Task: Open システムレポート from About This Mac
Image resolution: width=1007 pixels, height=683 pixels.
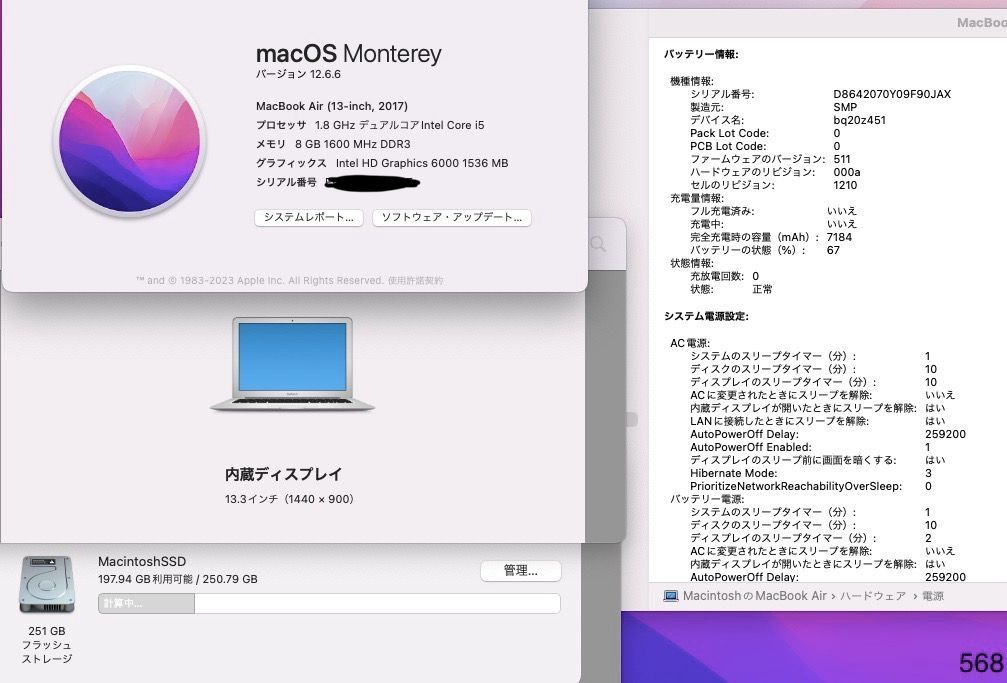Action: point(308,218)
